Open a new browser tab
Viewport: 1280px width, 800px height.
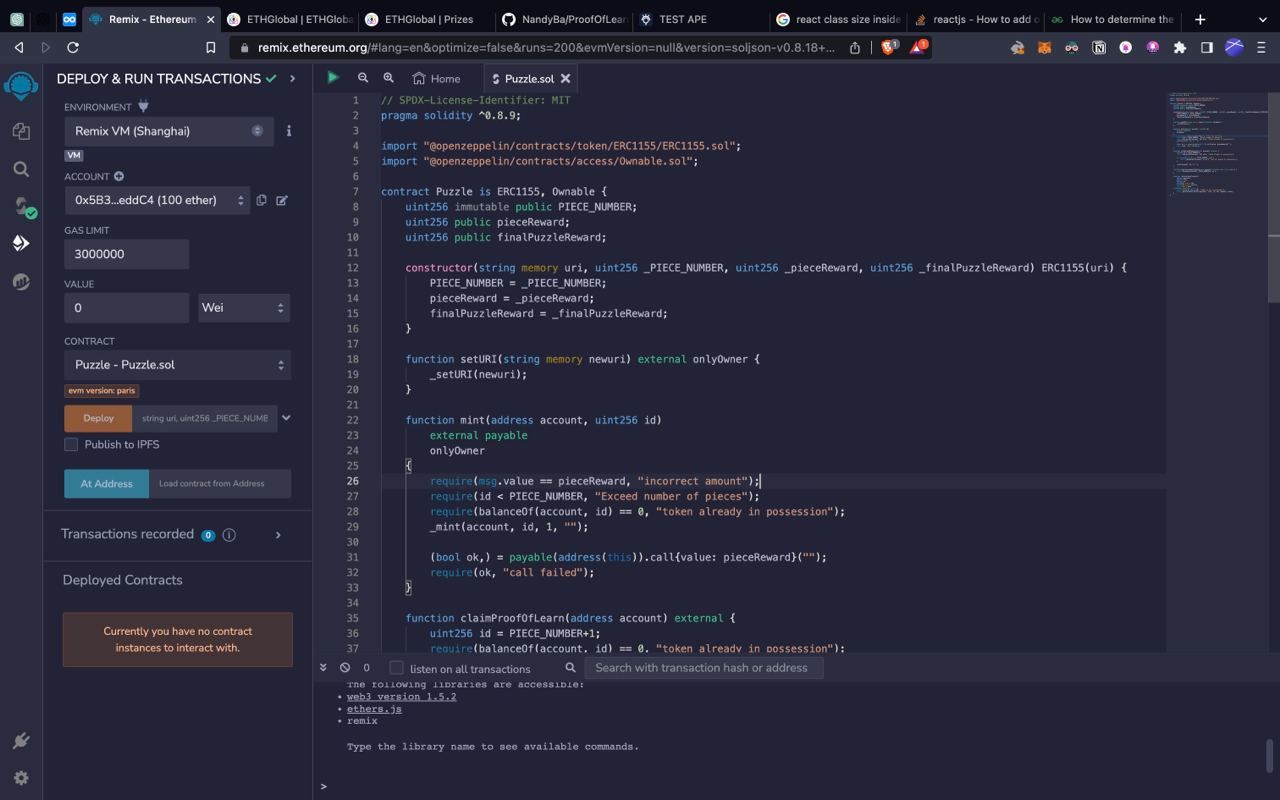1200,19
